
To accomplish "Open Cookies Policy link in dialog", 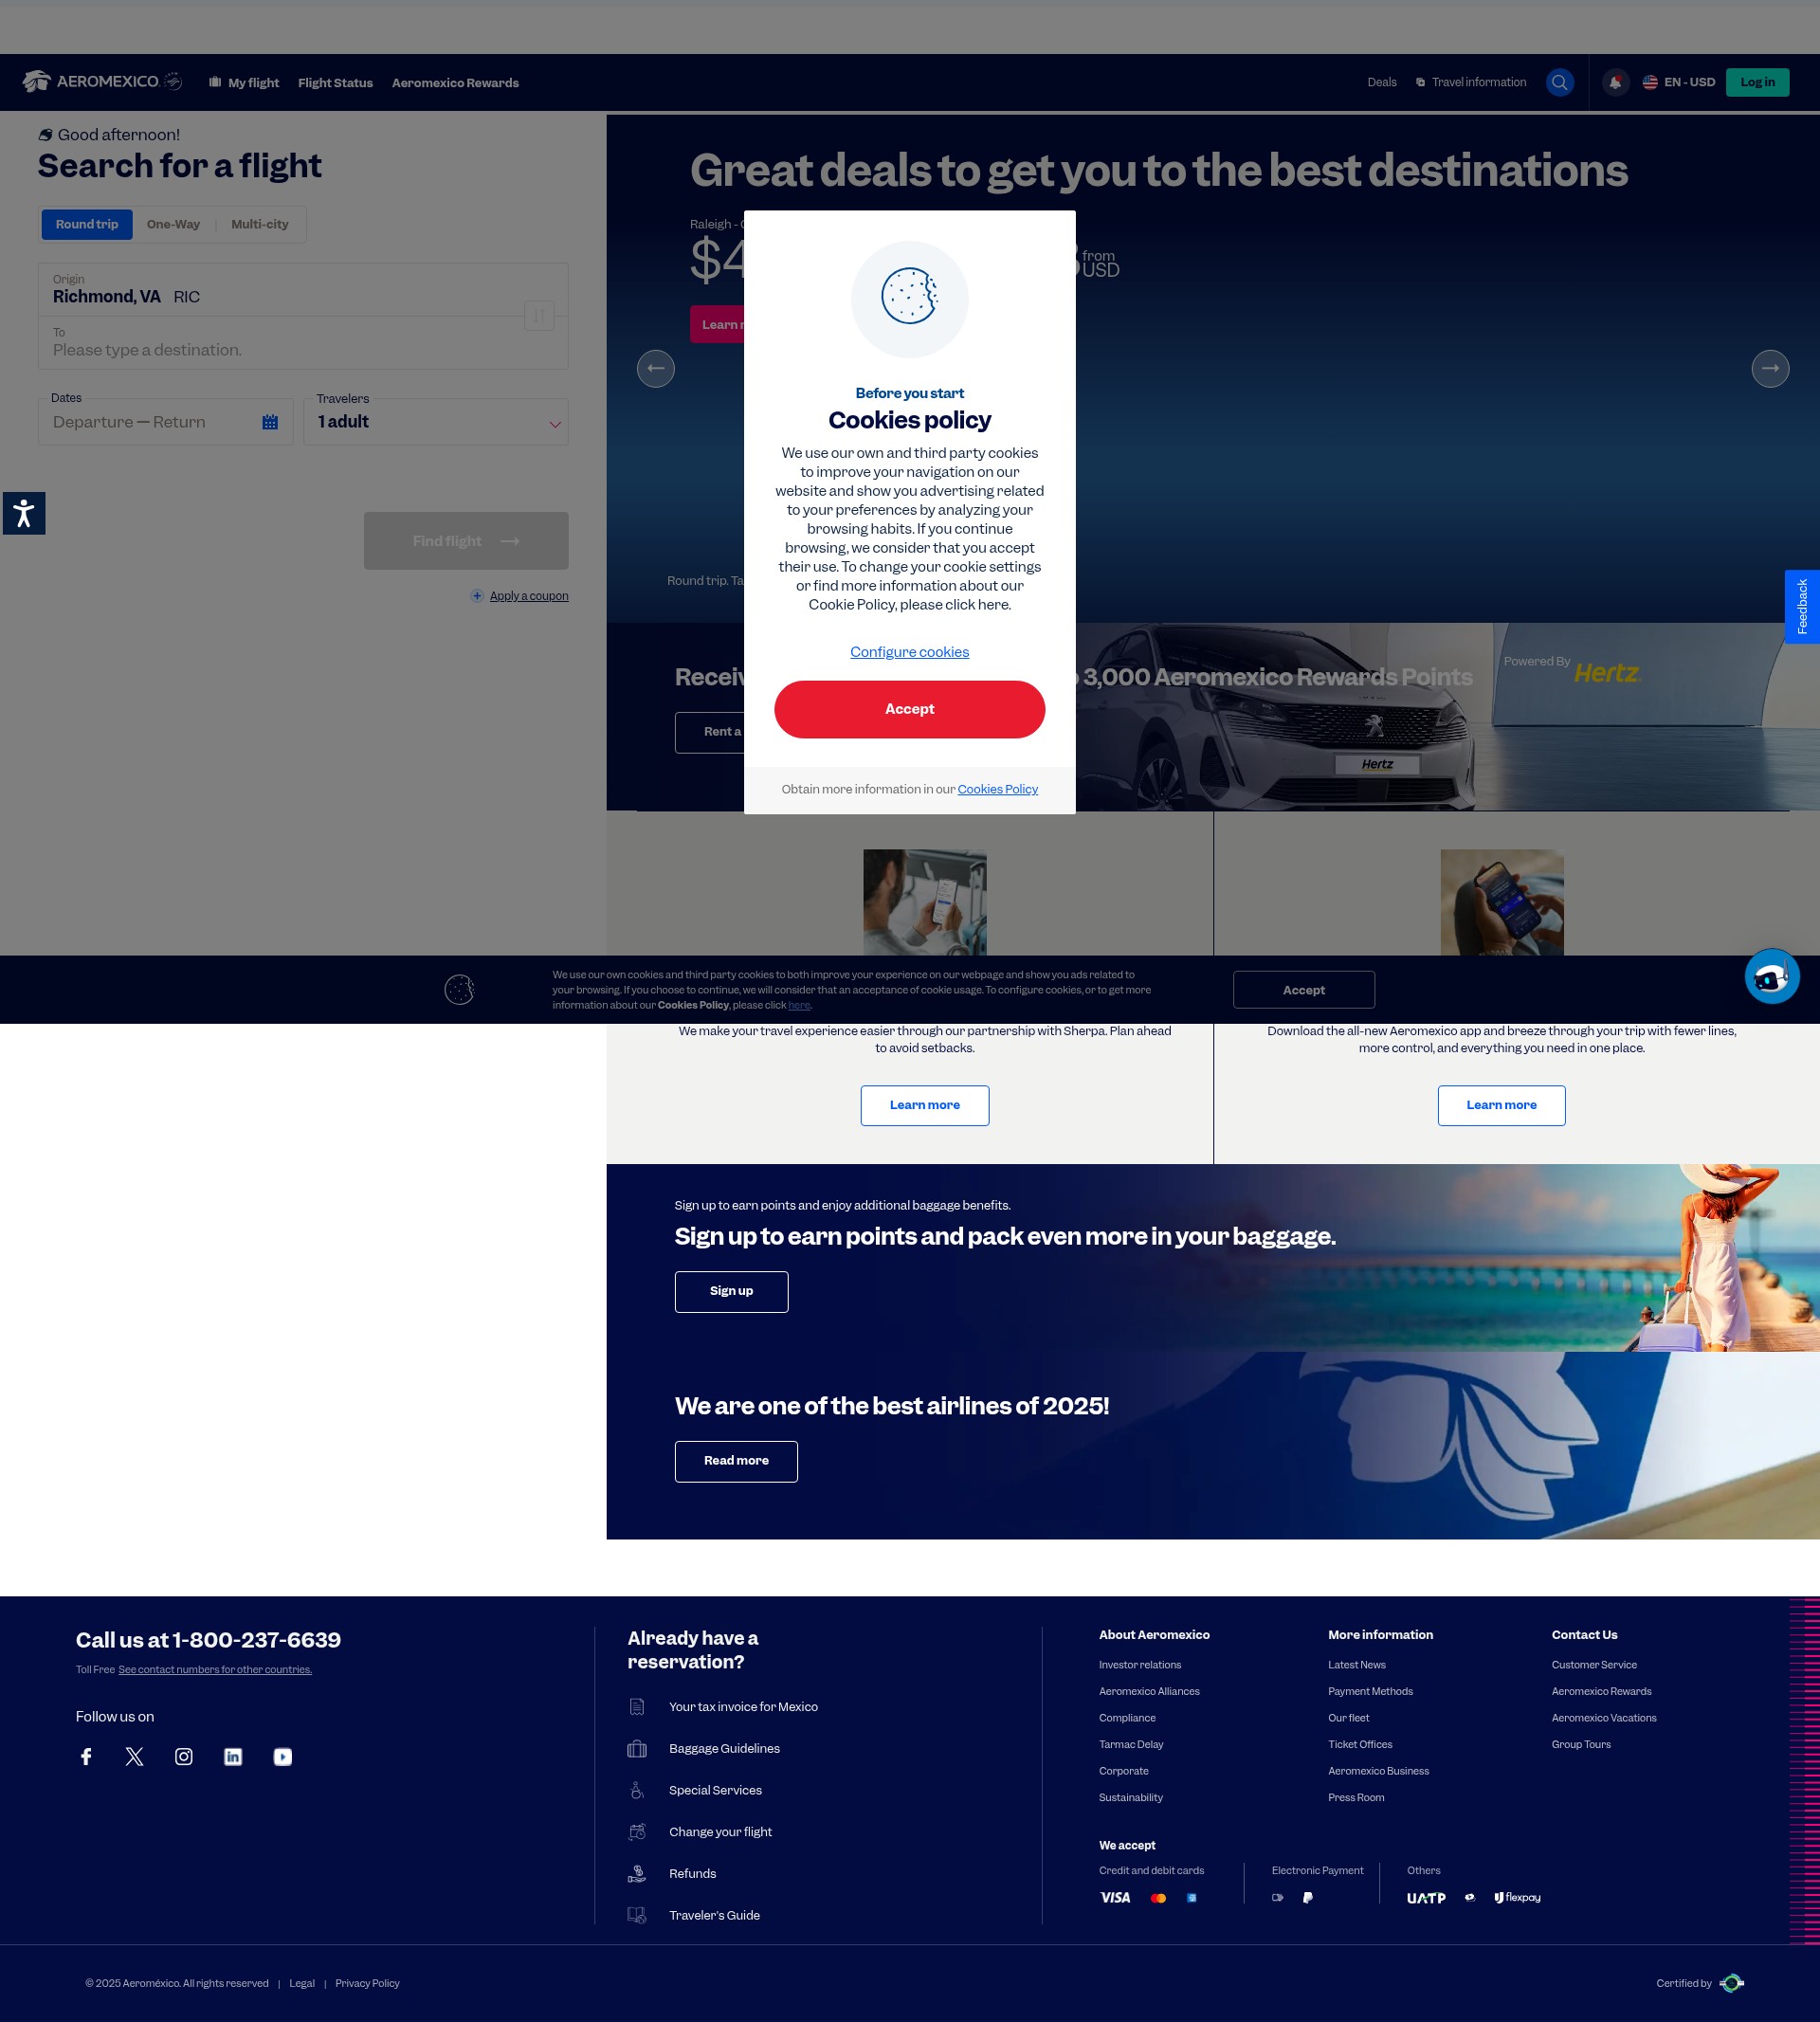I will [x=997, y=789].
